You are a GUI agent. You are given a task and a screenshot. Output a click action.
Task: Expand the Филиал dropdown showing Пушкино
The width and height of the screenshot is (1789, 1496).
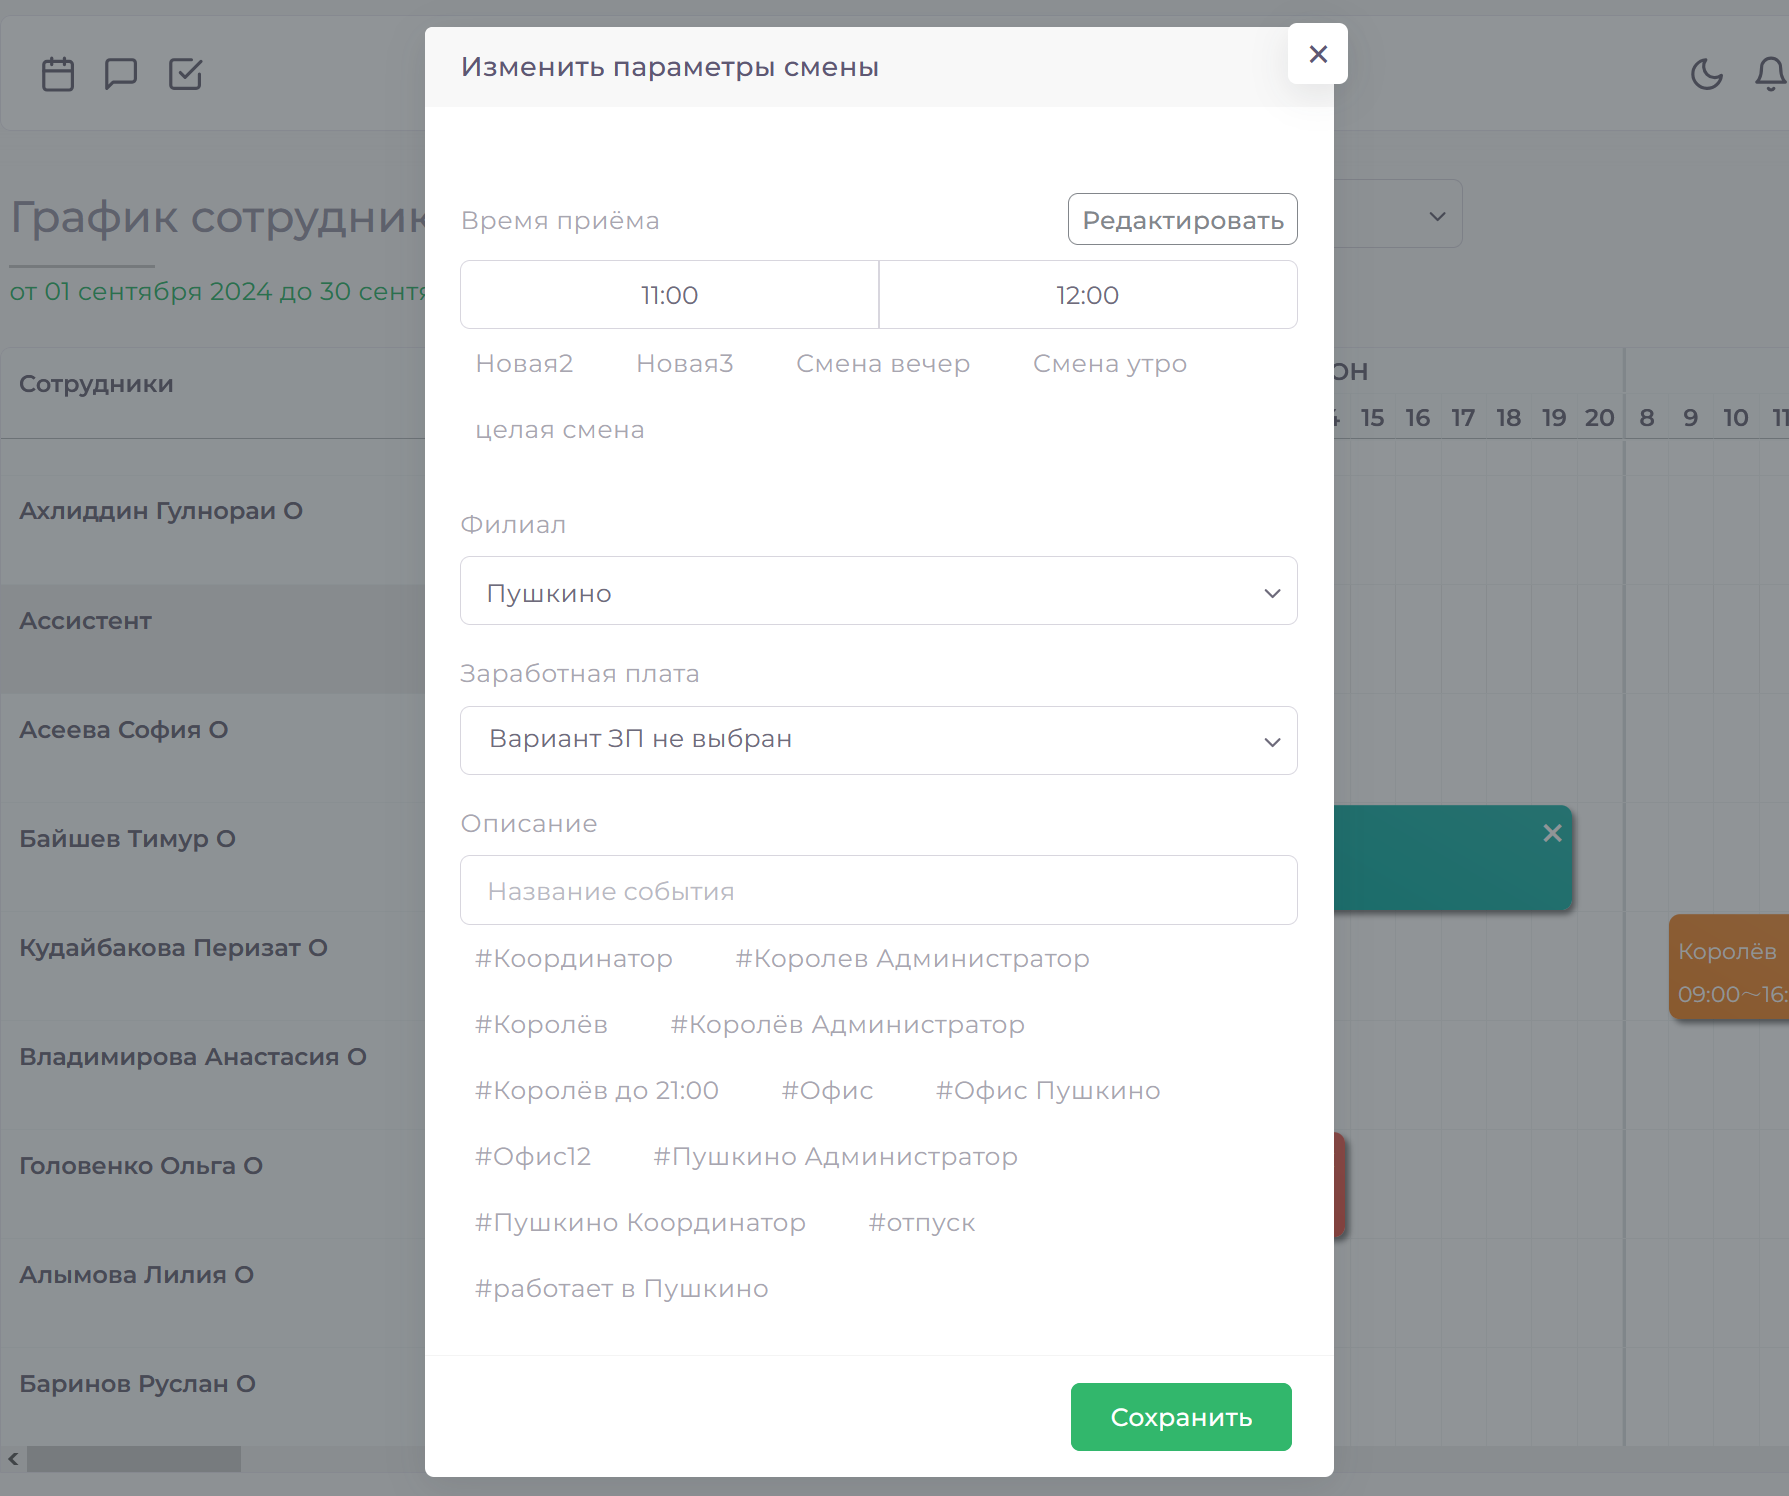[879, 591]
